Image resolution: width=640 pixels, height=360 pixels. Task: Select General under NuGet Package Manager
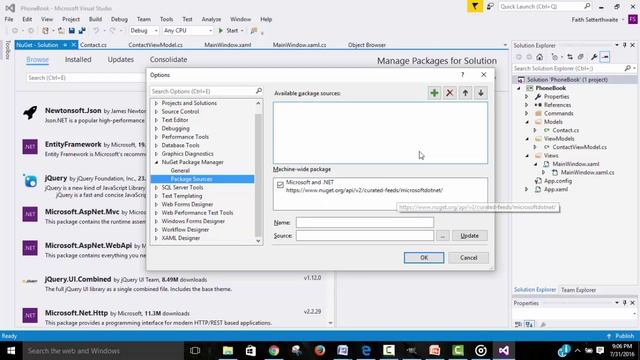click(180, 171)
